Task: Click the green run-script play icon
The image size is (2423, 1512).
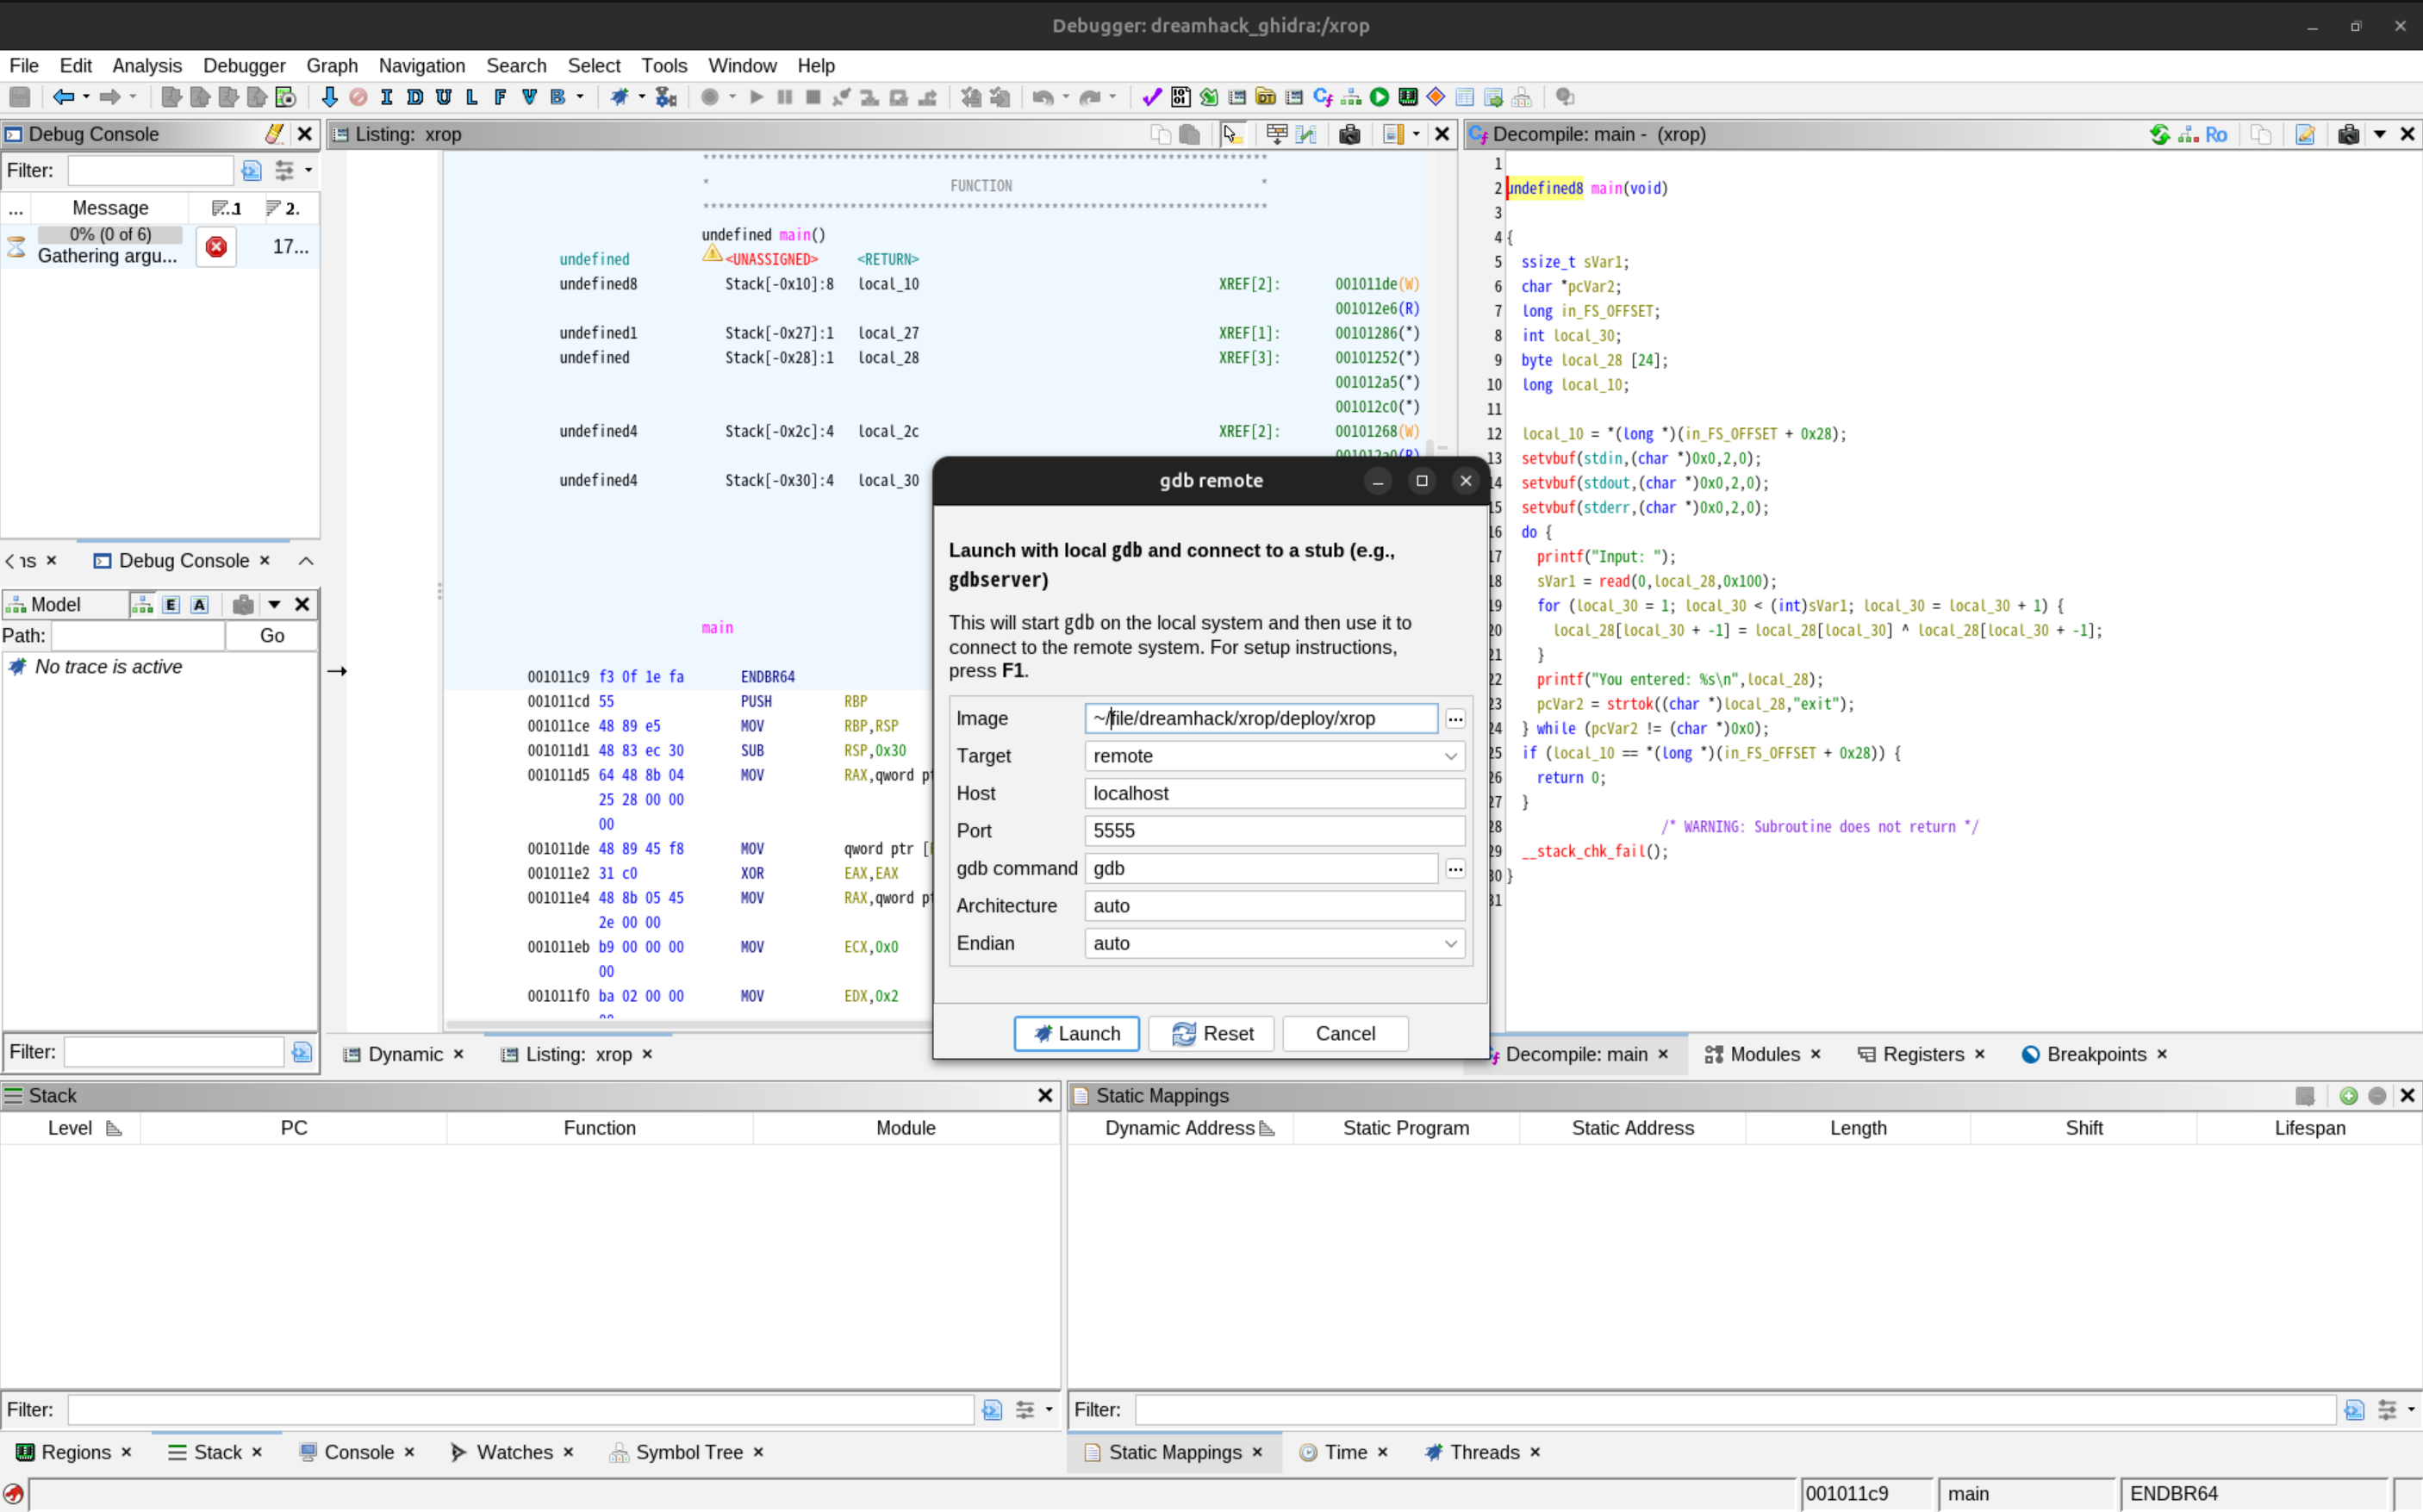Action: click(x=1379, y=97)
